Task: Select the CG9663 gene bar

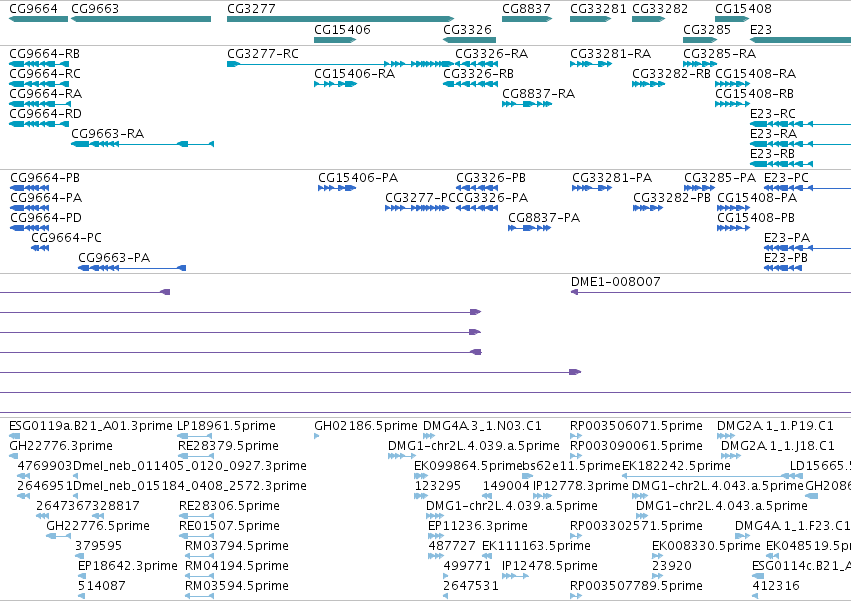Action: click(x=141, y=19)
